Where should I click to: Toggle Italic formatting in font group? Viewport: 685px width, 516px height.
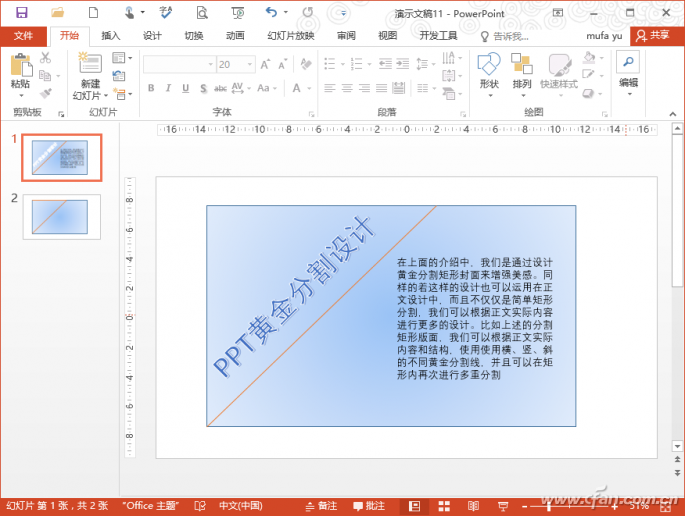coord(169,88)
